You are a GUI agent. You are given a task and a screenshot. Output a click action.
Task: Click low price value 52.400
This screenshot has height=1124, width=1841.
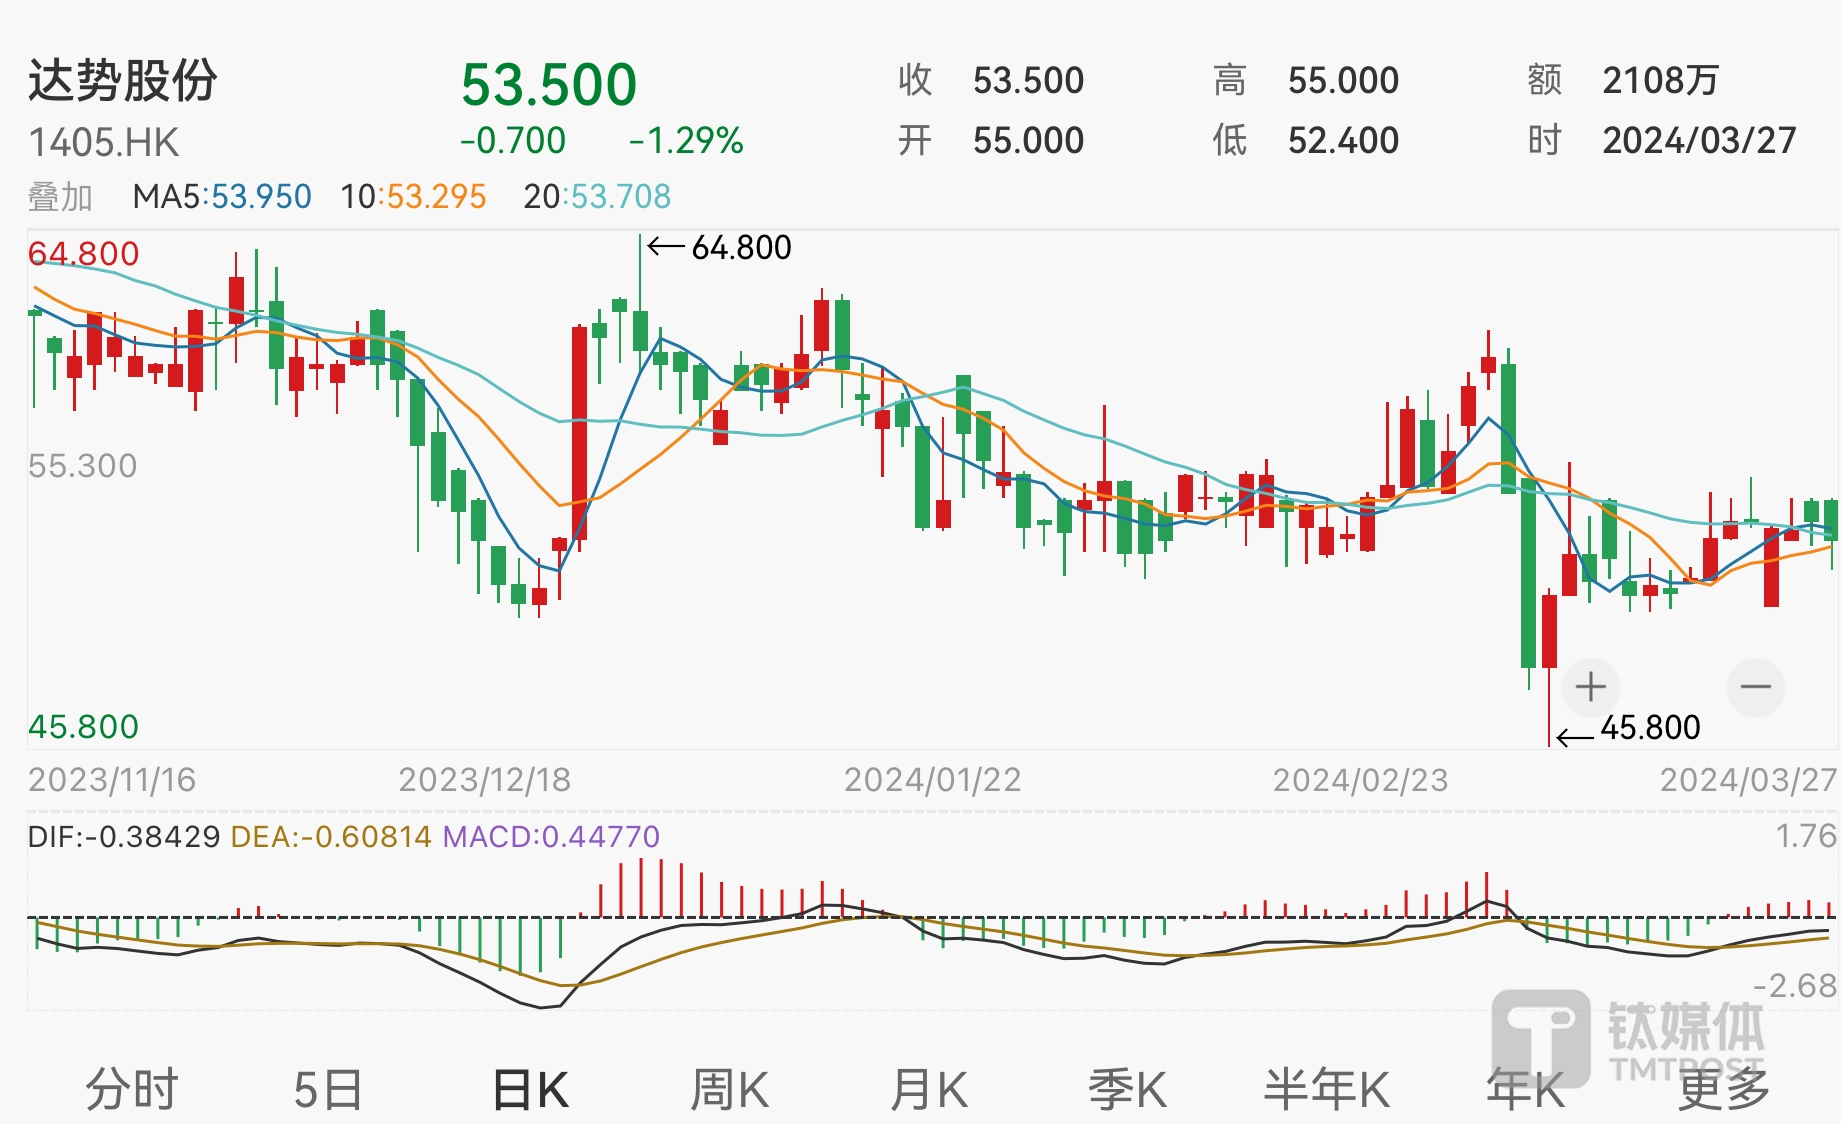point(1343,140)
